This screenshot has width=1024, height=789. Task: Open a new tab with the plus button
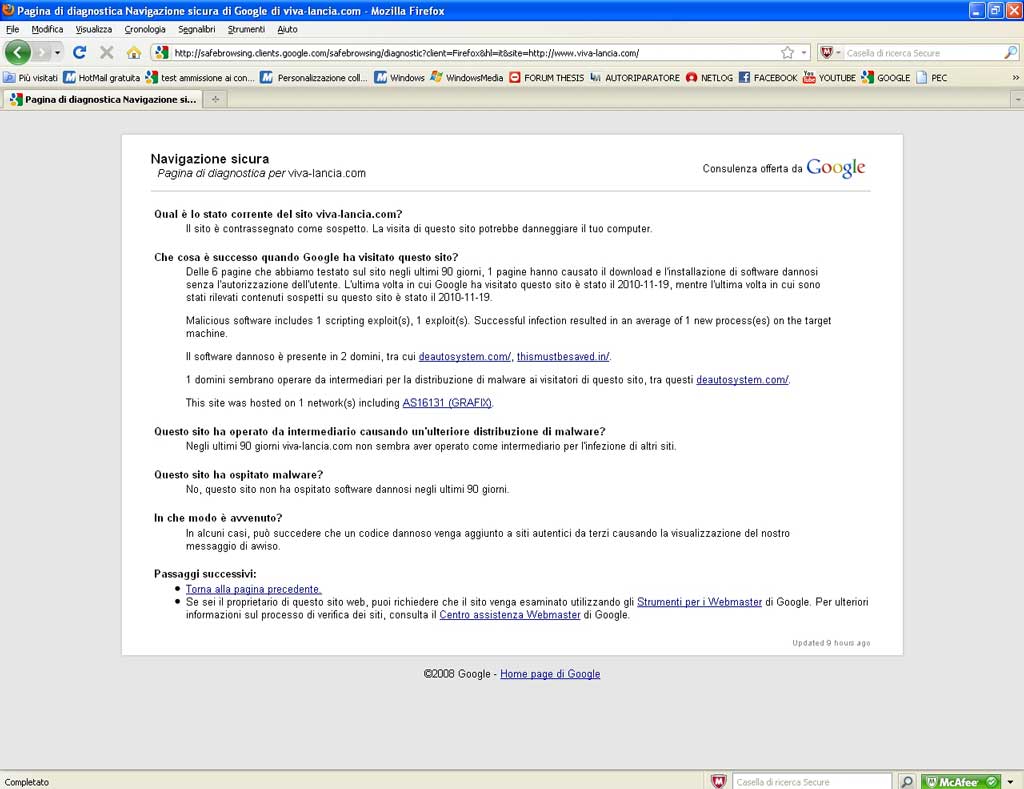click(x=215, y=99)
